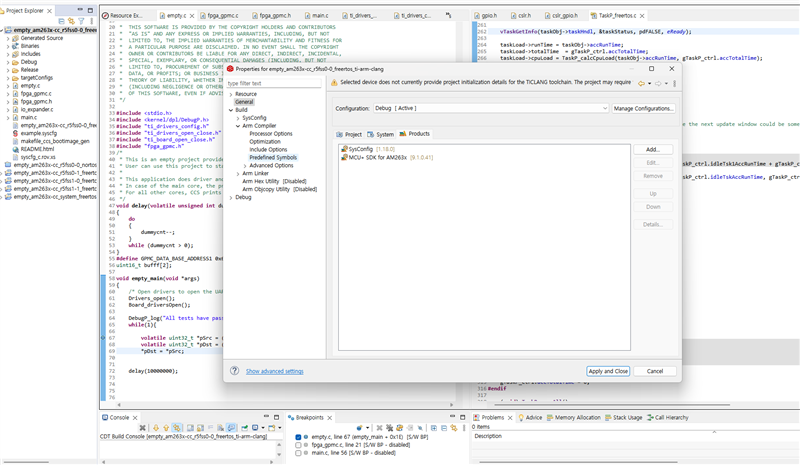This screenshot has width=800, height=465.
Task: Click the filter icon in Project Explorer toolbar
Action: pyautogui.click(x=81, y=20)
